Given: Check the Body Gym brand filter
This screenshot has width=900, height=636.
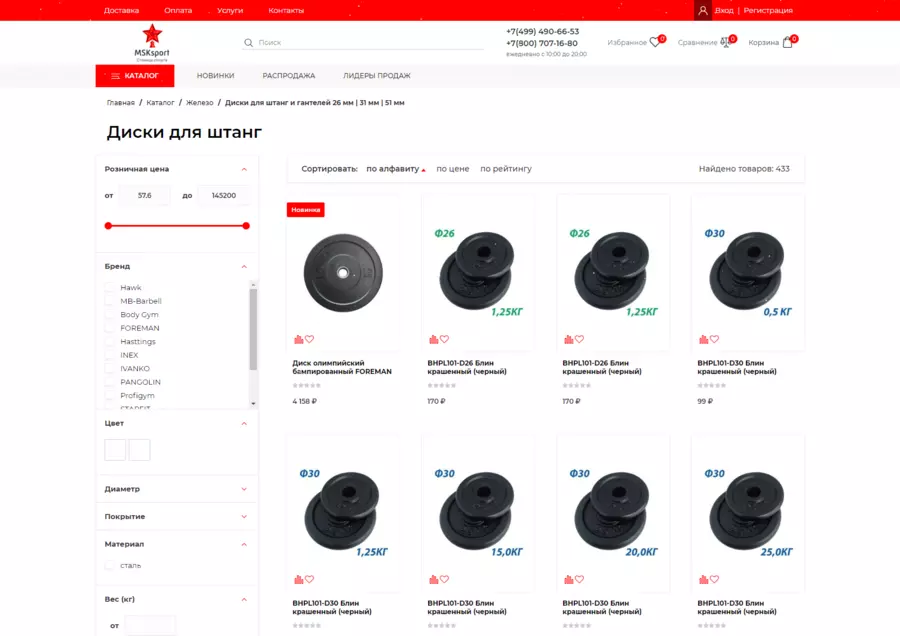Looking at the screenshot, I should pyautogui.click(x=110, y=314).
